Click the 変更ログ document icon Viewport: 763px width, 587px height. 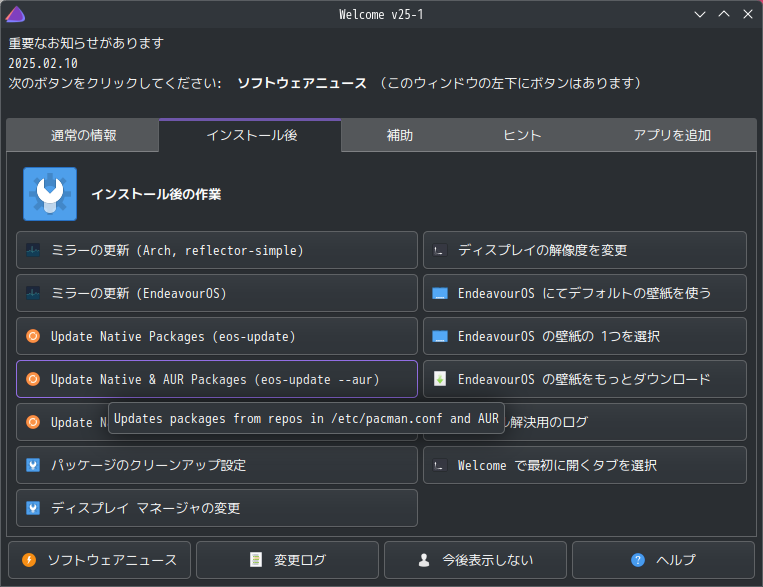pyautogui.click(x=256, y=560)
